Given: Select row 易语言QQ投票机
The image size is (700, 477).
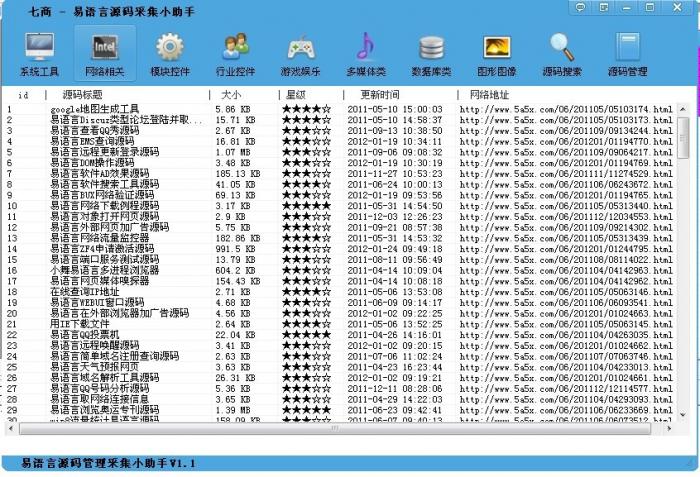Looking at the screenshot, I should tap(339, 335).
